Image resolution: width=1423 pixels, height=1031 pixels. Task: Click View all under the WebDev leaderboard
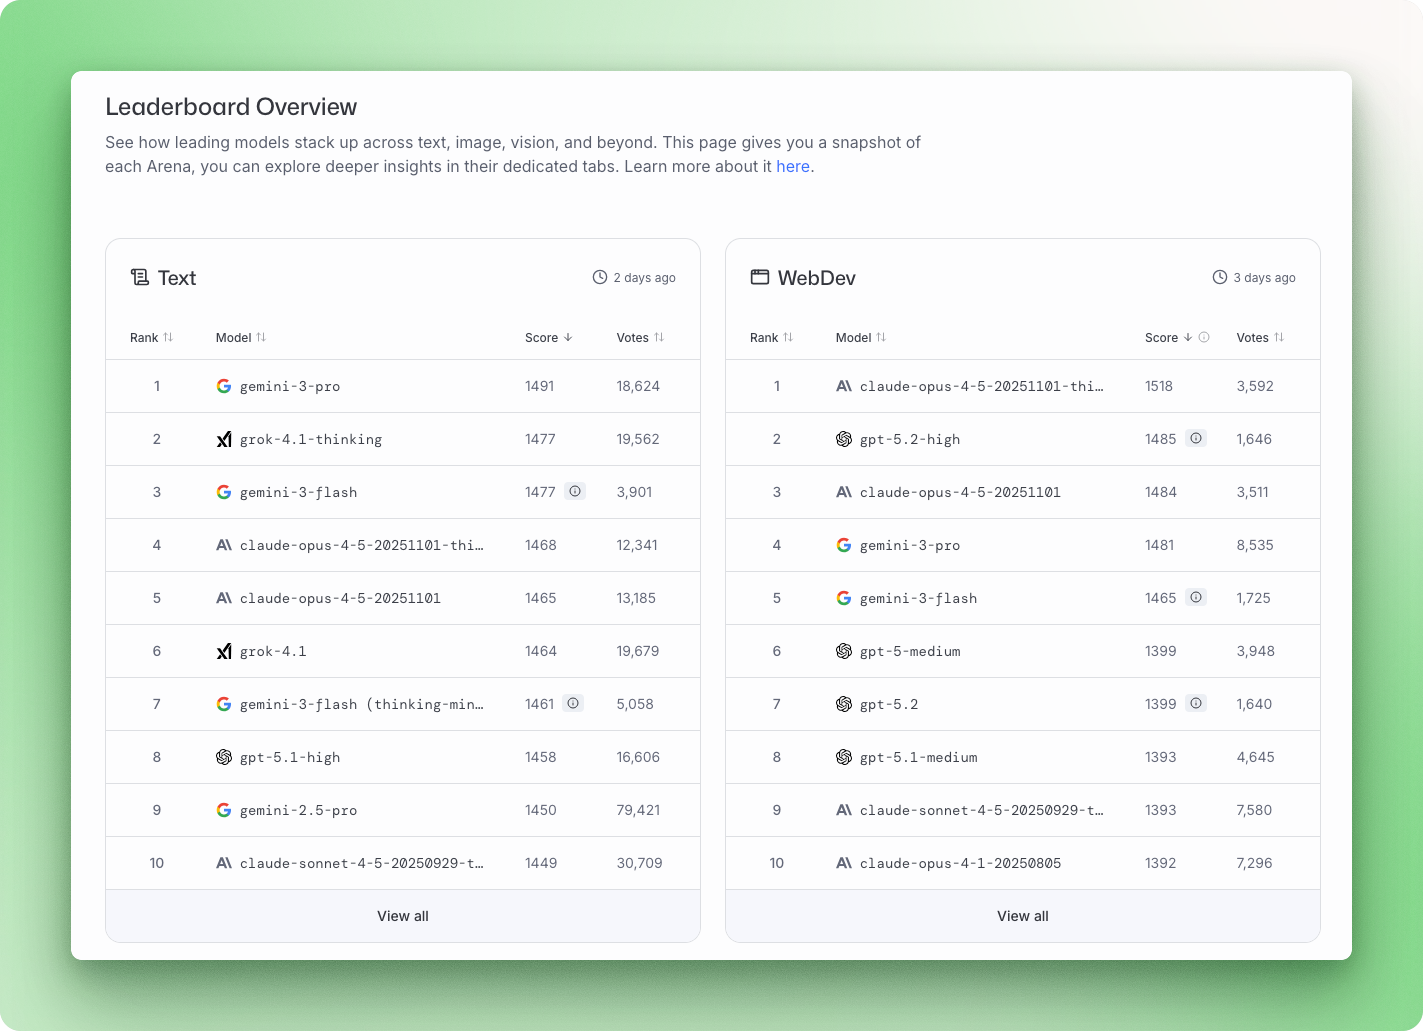tap(1022, 915)
